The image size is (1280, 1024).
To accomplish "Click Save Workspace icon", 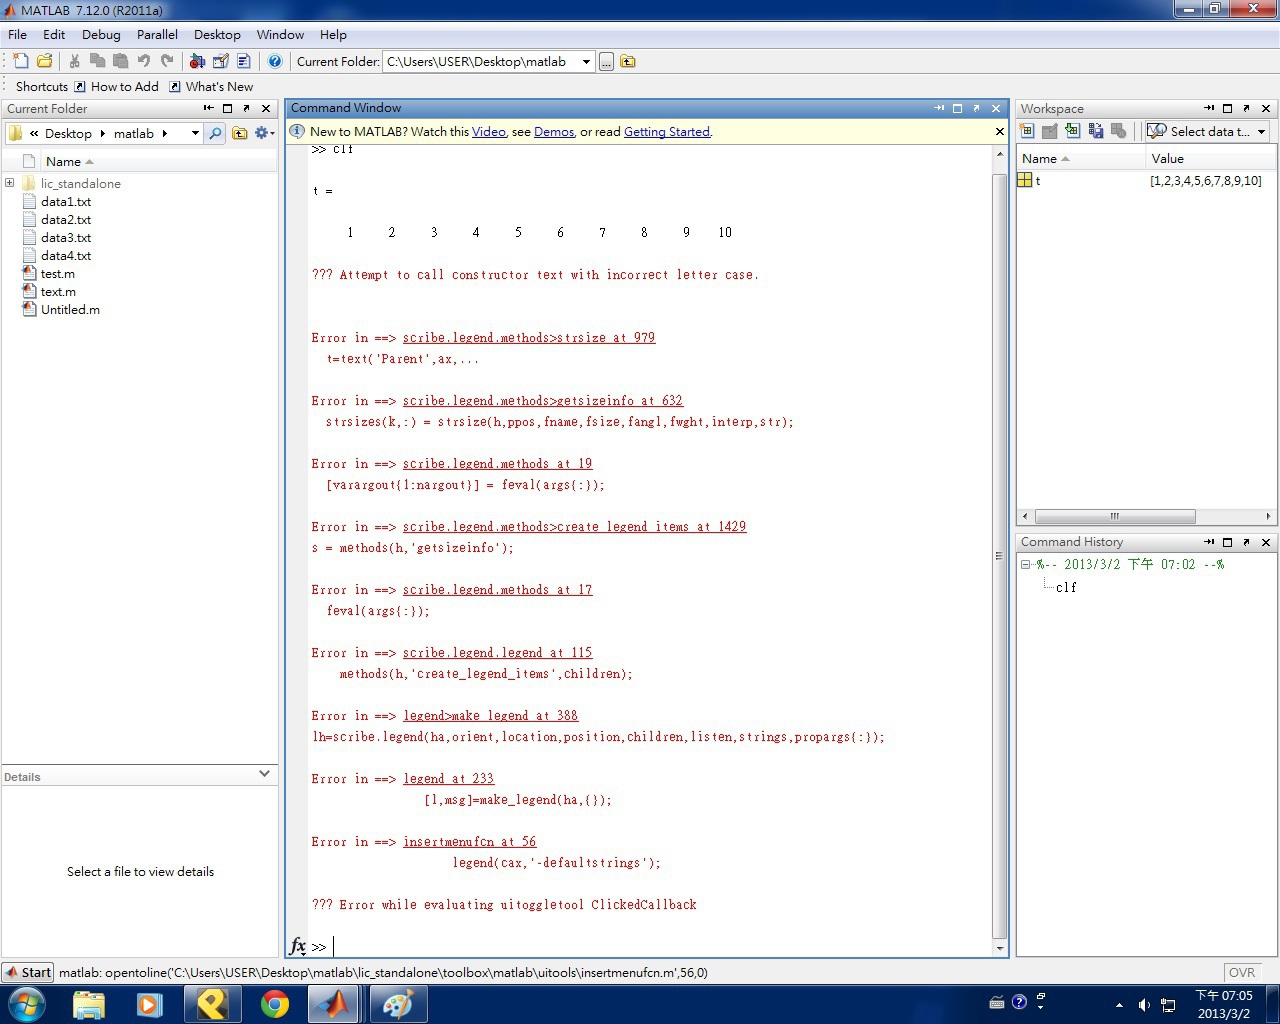I will click(x=1096, y=131).
